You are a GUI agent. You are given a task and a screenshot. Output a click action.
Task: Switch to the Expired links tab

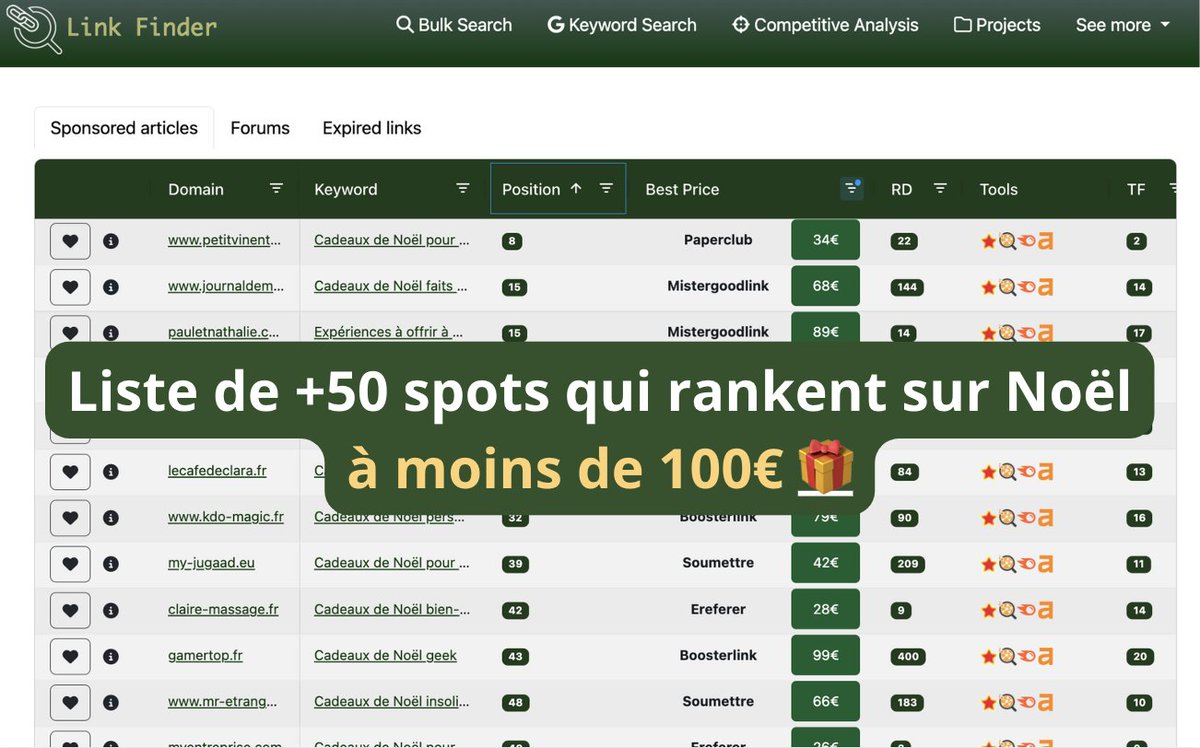[372, 128]
